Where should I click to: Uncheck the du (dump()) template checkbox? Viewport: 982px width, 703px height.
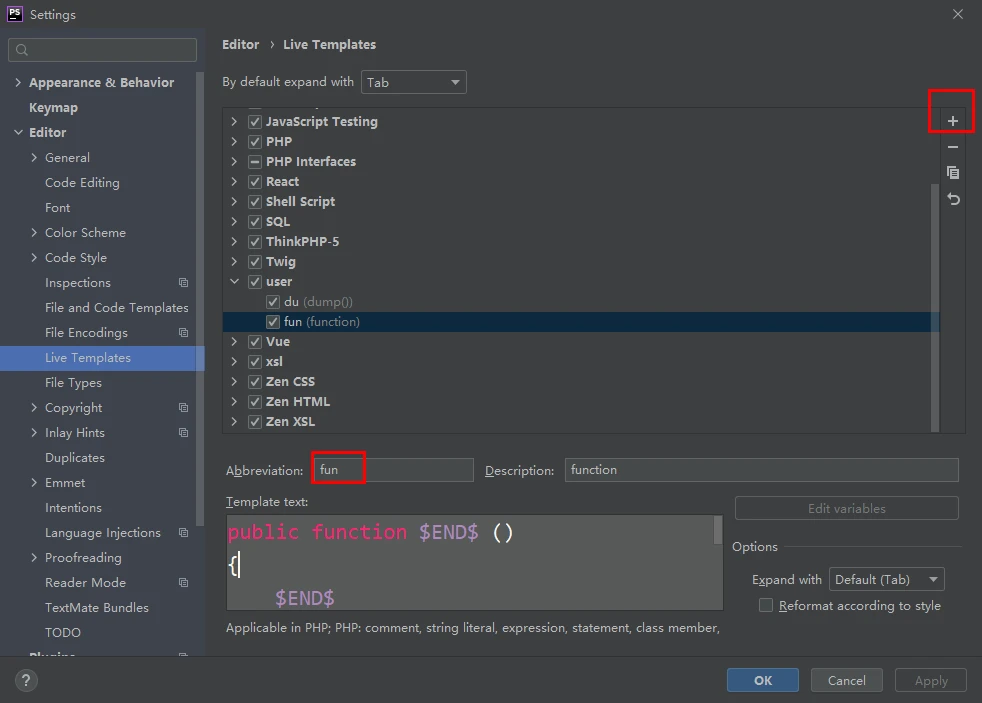coord(273,302)
